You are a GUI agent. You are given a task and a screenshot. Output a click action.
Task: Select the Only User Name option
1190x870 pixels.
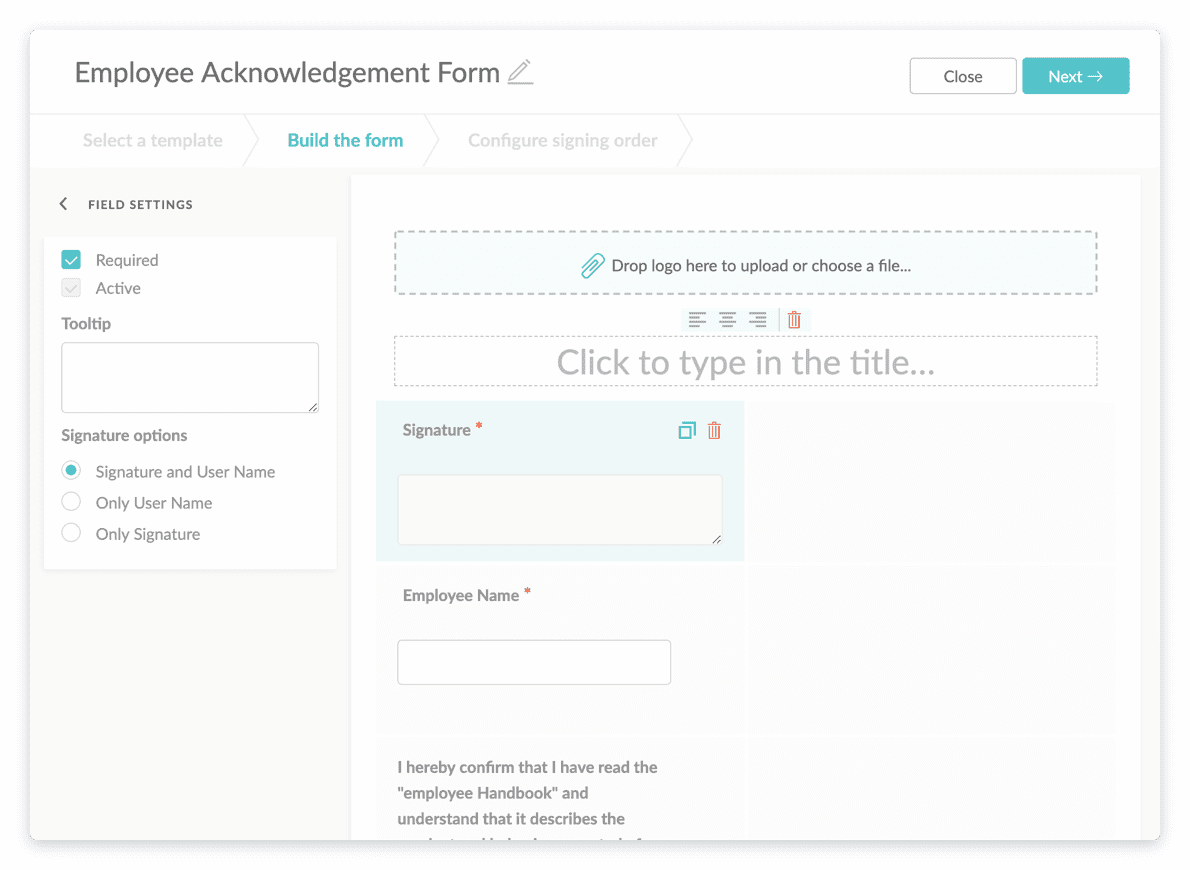71,502
